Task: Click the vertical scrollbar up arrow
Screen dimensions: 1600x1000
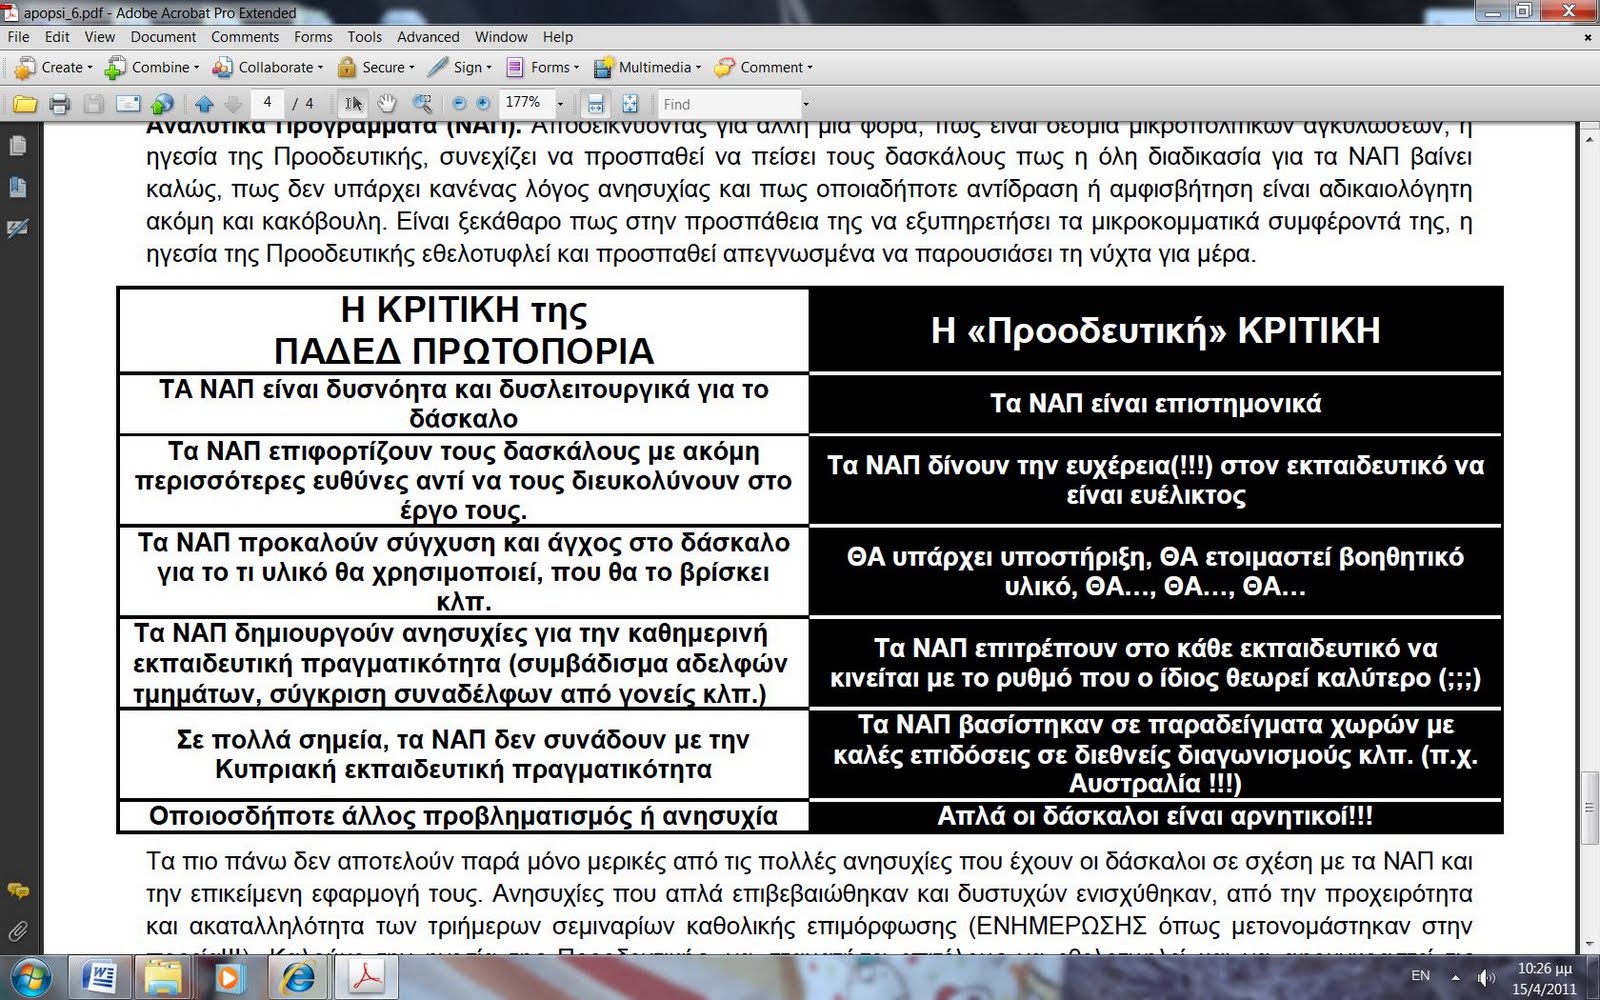Action: [1589, 138]
